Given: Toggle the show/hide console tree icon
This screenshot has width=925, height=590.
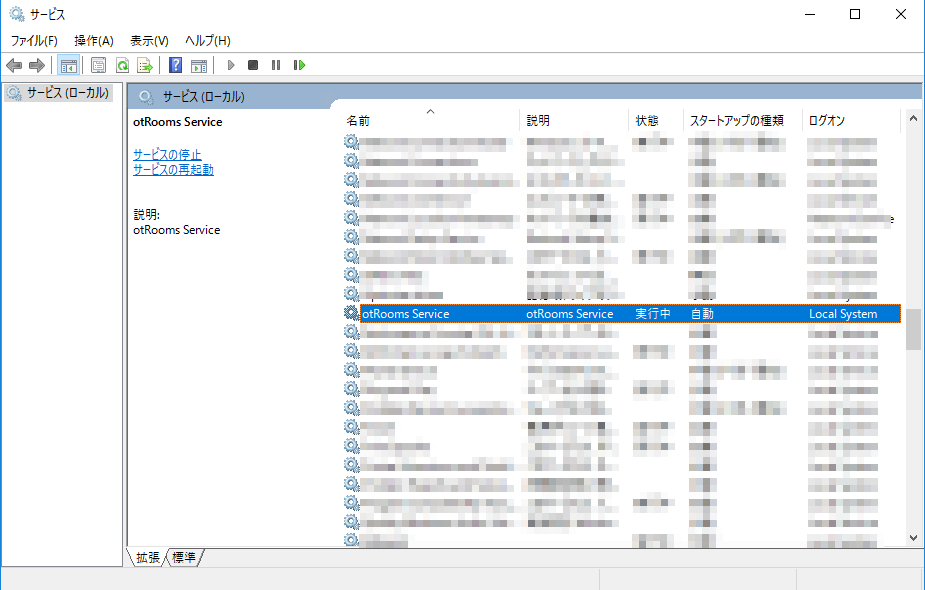Looking at the screenshot, I should [68, 65].
